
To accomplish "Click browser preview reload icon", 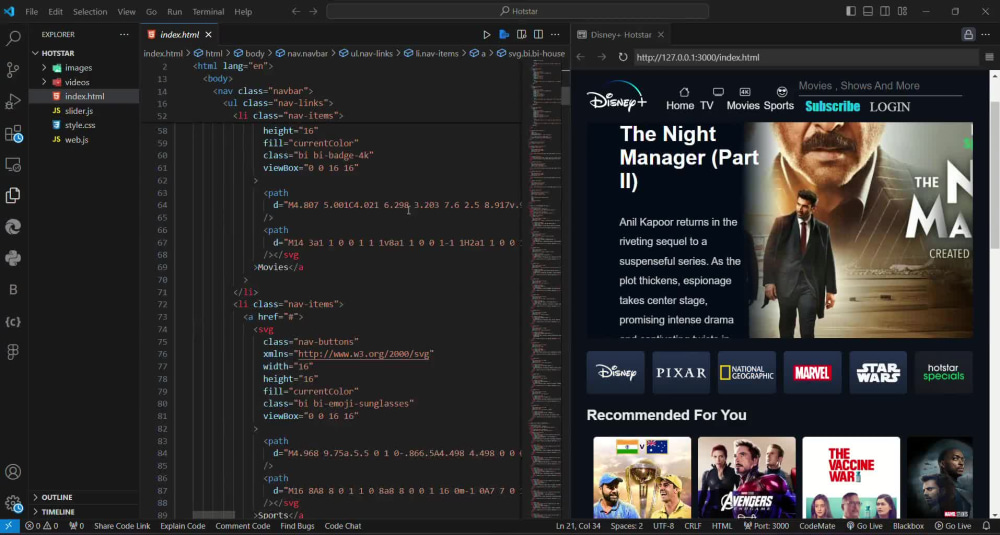I will [x=623, y=57].
